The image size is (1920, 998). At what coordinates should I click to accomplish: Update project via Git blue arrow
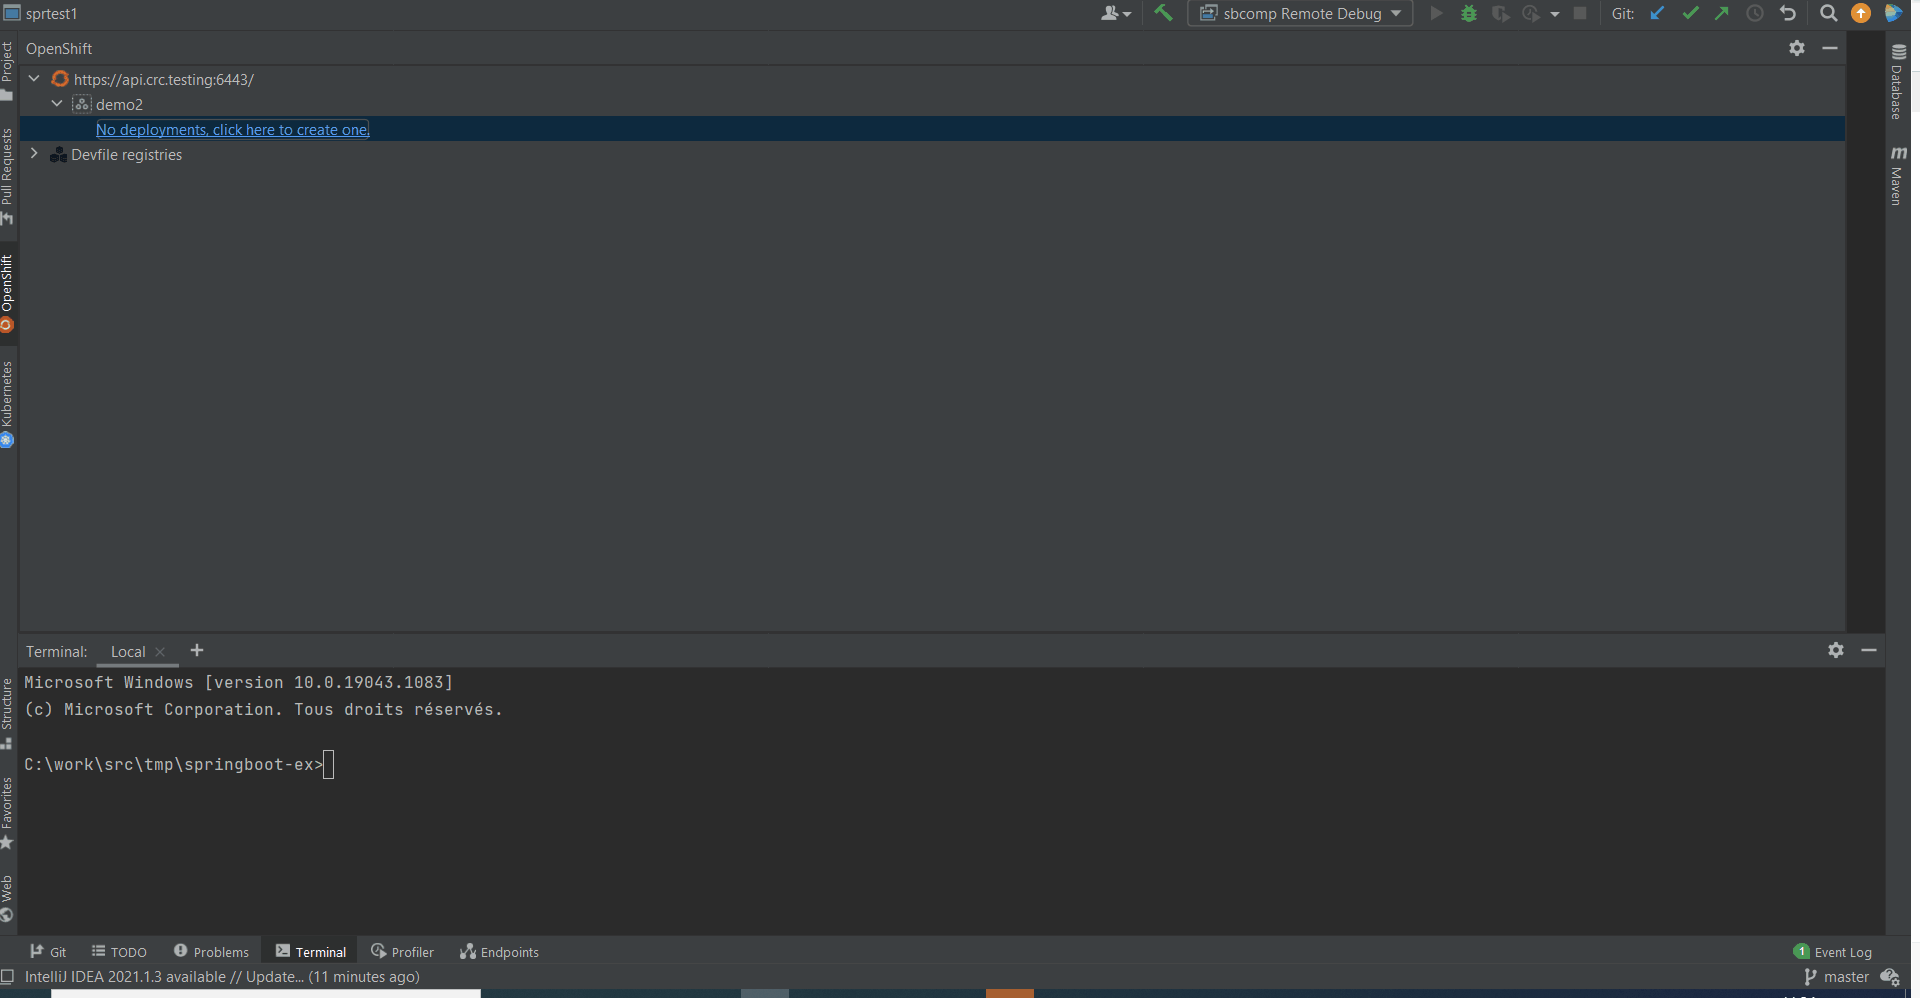(1657, 13)
